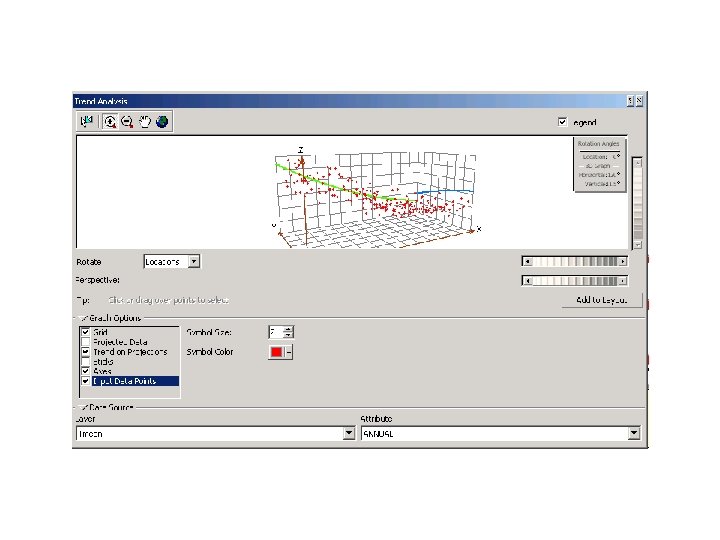Viewport: 720px width, 540px height.
Task: Click the Add to Layout button
Action: click(x=602, y=300)
